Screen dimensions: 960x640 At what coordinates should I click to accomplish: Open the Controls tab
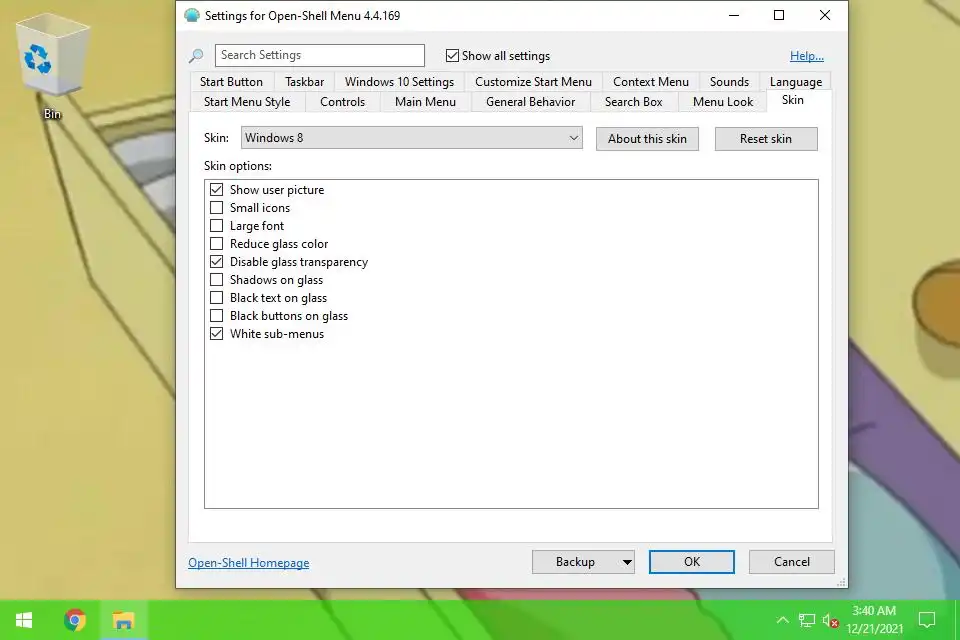[342, 102]
